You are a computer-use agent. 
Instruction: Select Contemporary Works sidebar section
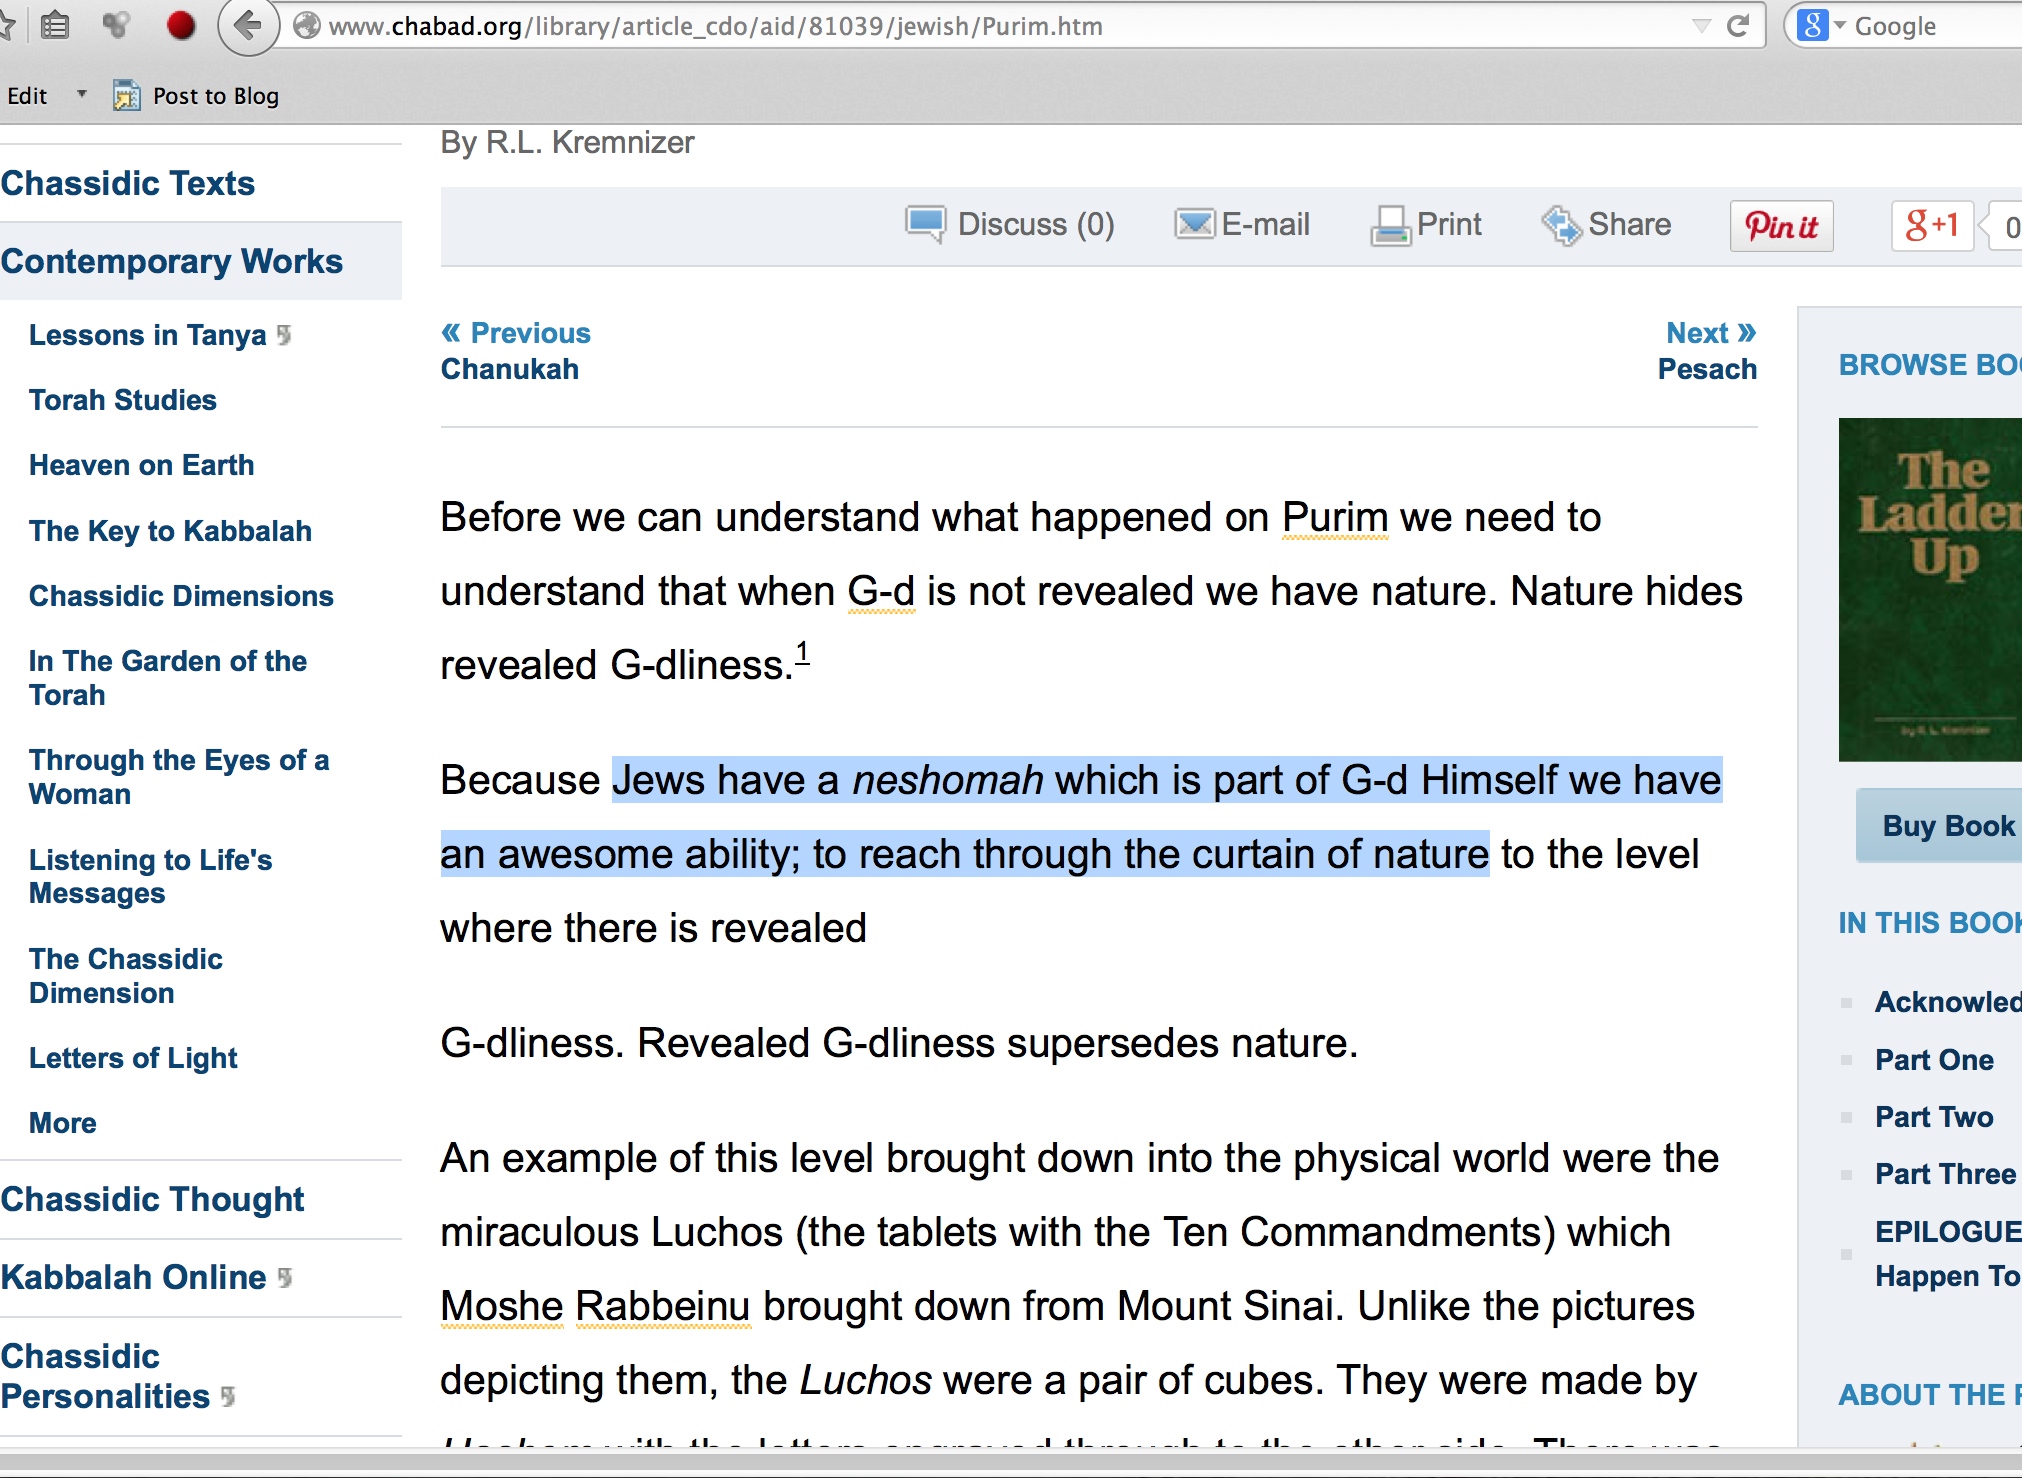pyautogui.click(x=172, y=261)
